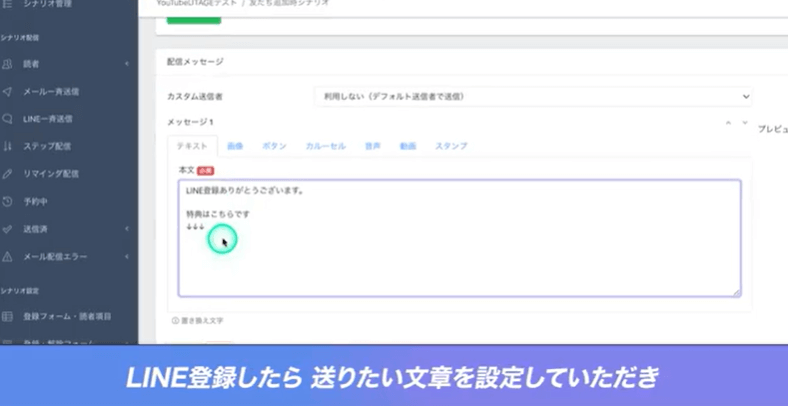Move メッセージ1 up with the up arrow
Screen dimensions: 788x406
728,123
